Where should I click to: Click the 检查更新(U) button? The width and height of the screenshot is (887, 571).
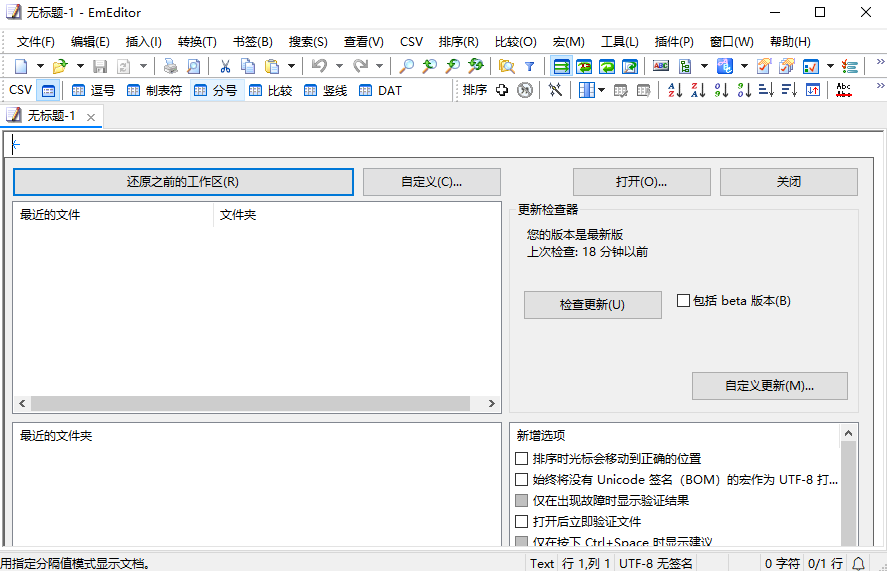click(x=592, y=305)
